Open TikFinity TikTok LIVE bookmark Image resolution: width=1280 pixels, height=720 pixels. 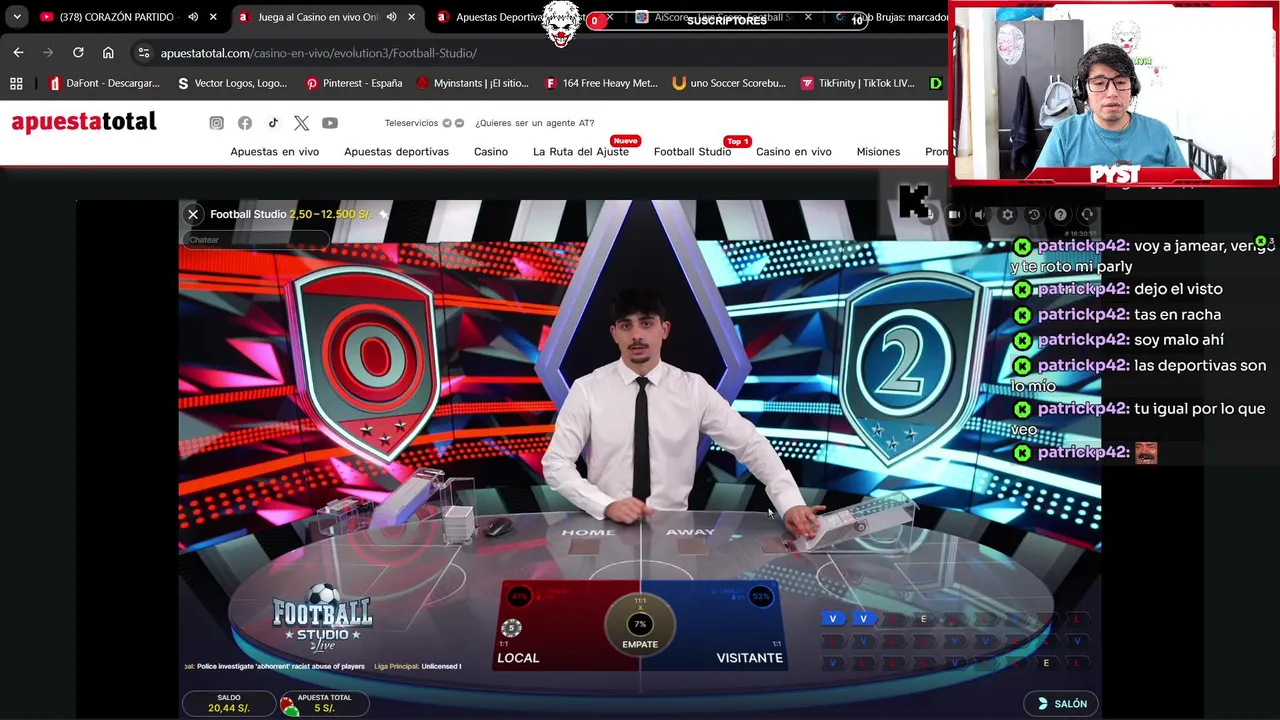click(x=857, y=83)
